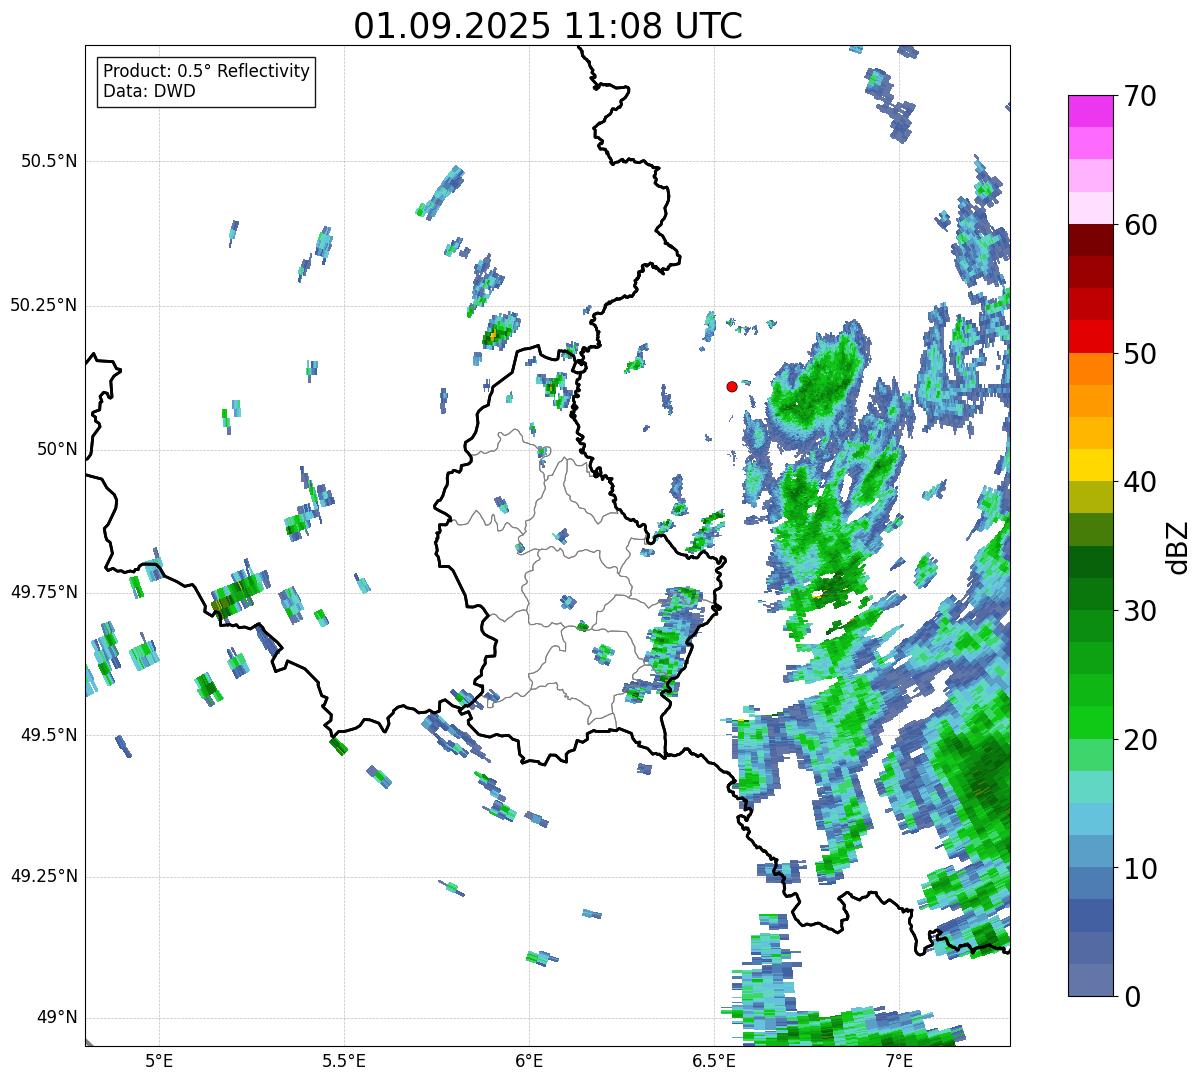Screen dimensions: 1202x1081
Task: Click the longitude label 7°E
Action: click(x=899, y=1060)
